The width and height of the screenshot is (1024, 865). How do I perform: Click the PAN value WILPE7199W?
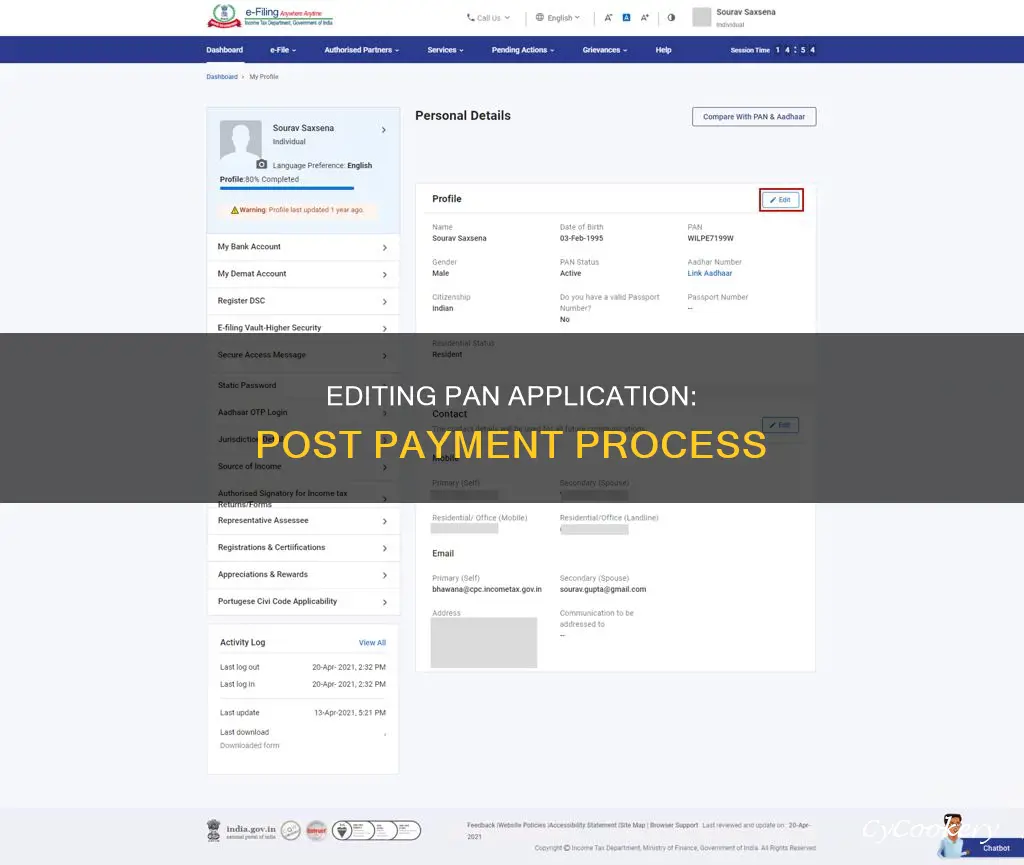click(711, 238)
